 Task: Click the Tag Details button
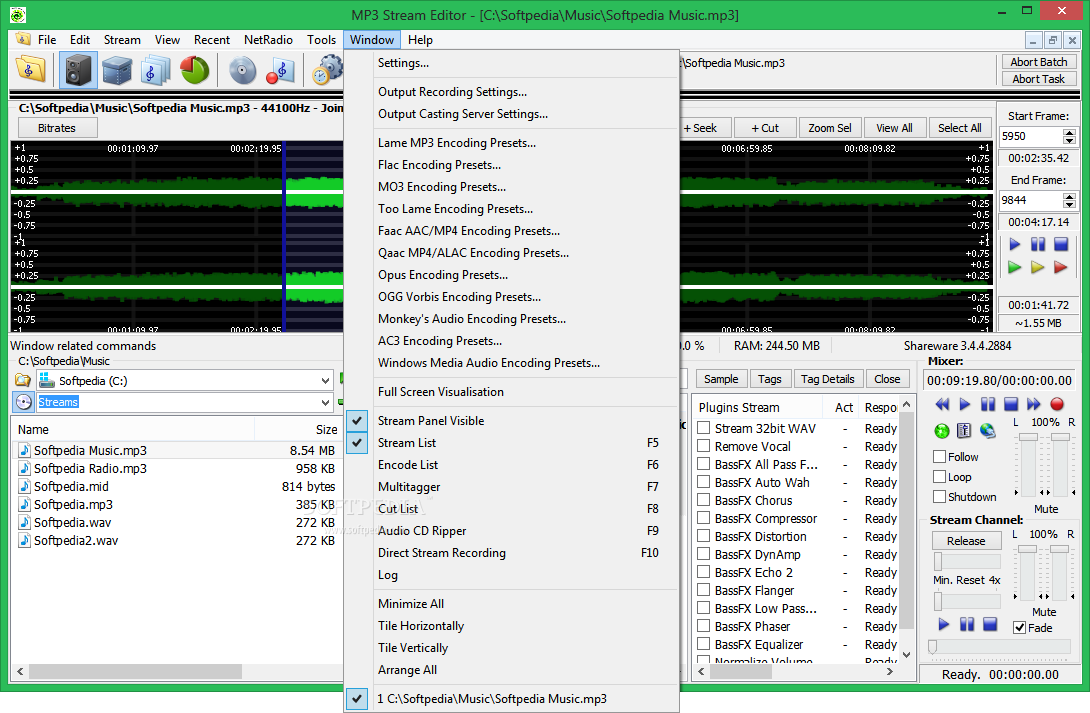(827, 379)
